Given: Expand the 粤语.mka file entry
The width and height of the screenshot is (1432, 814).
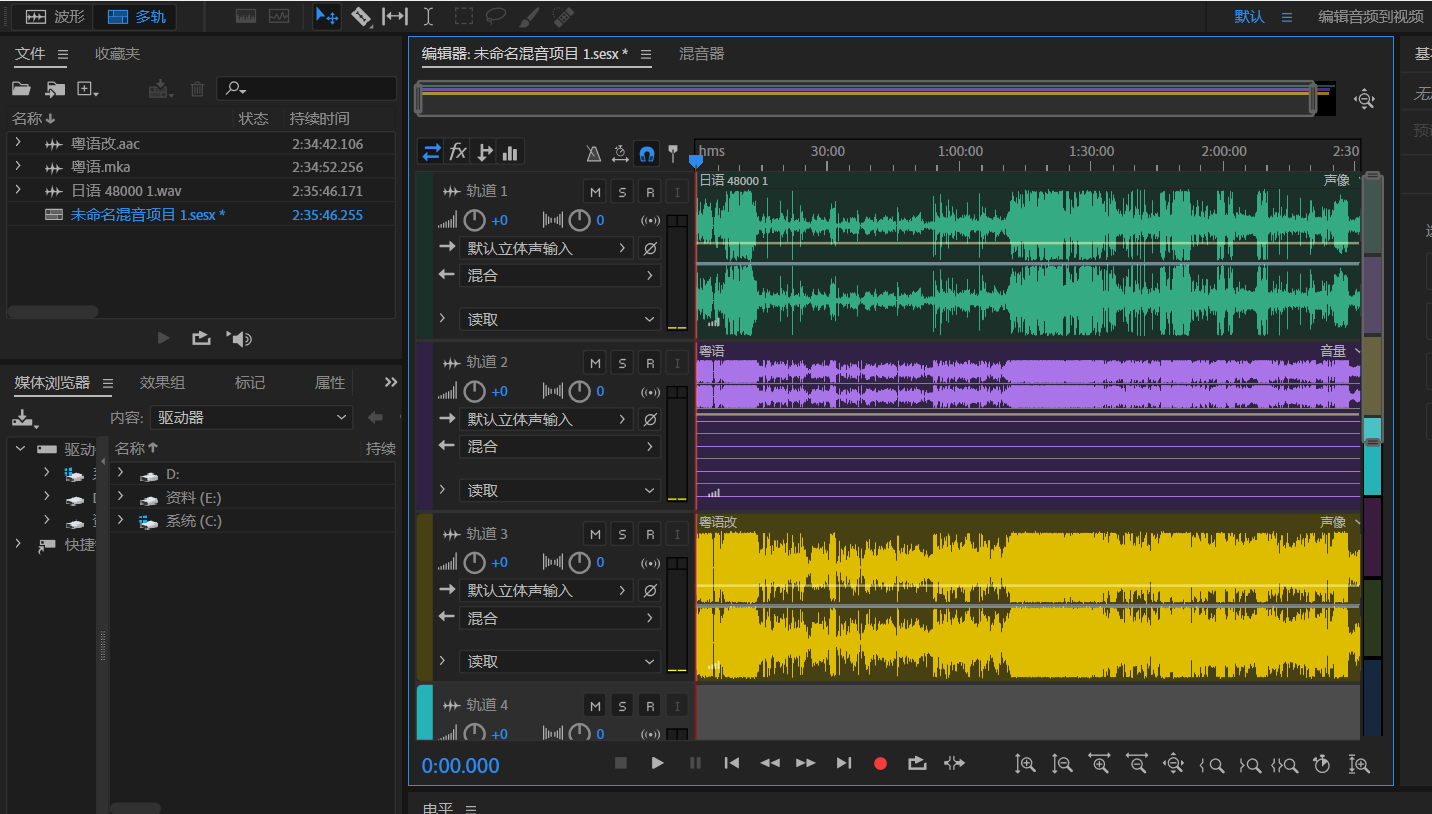Looking at the screenshot, I should 18,166.
